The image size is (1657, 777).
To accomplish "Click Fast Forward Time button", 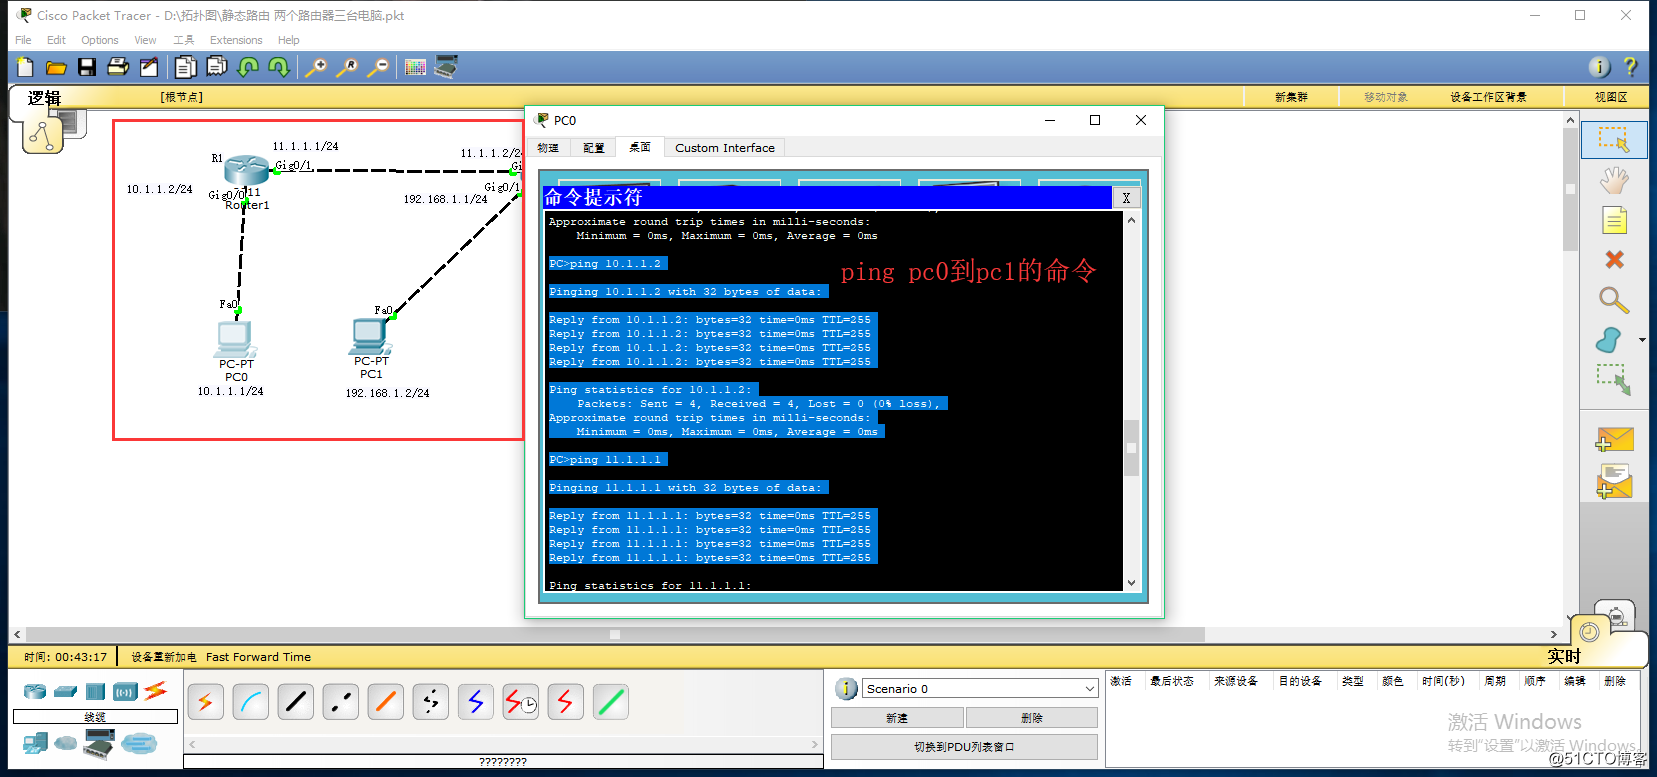I will coord(258,657).
